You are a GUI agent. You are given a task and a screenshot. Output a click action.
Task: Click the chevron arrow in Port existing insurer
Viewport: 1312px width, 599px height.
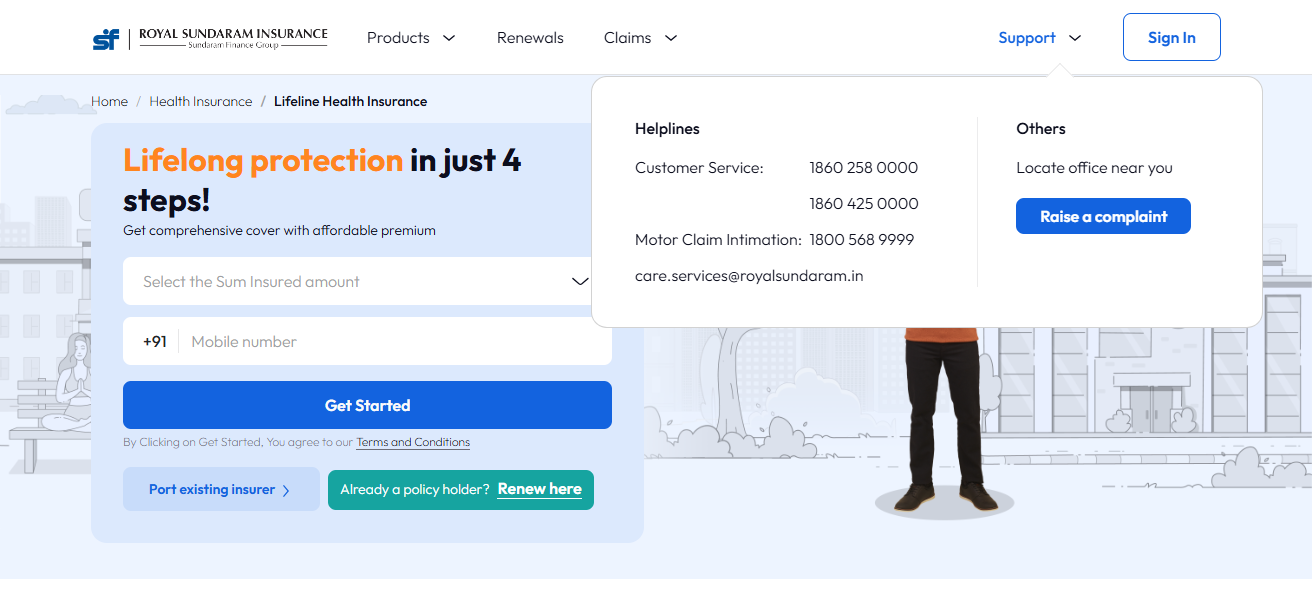(286, 490)
